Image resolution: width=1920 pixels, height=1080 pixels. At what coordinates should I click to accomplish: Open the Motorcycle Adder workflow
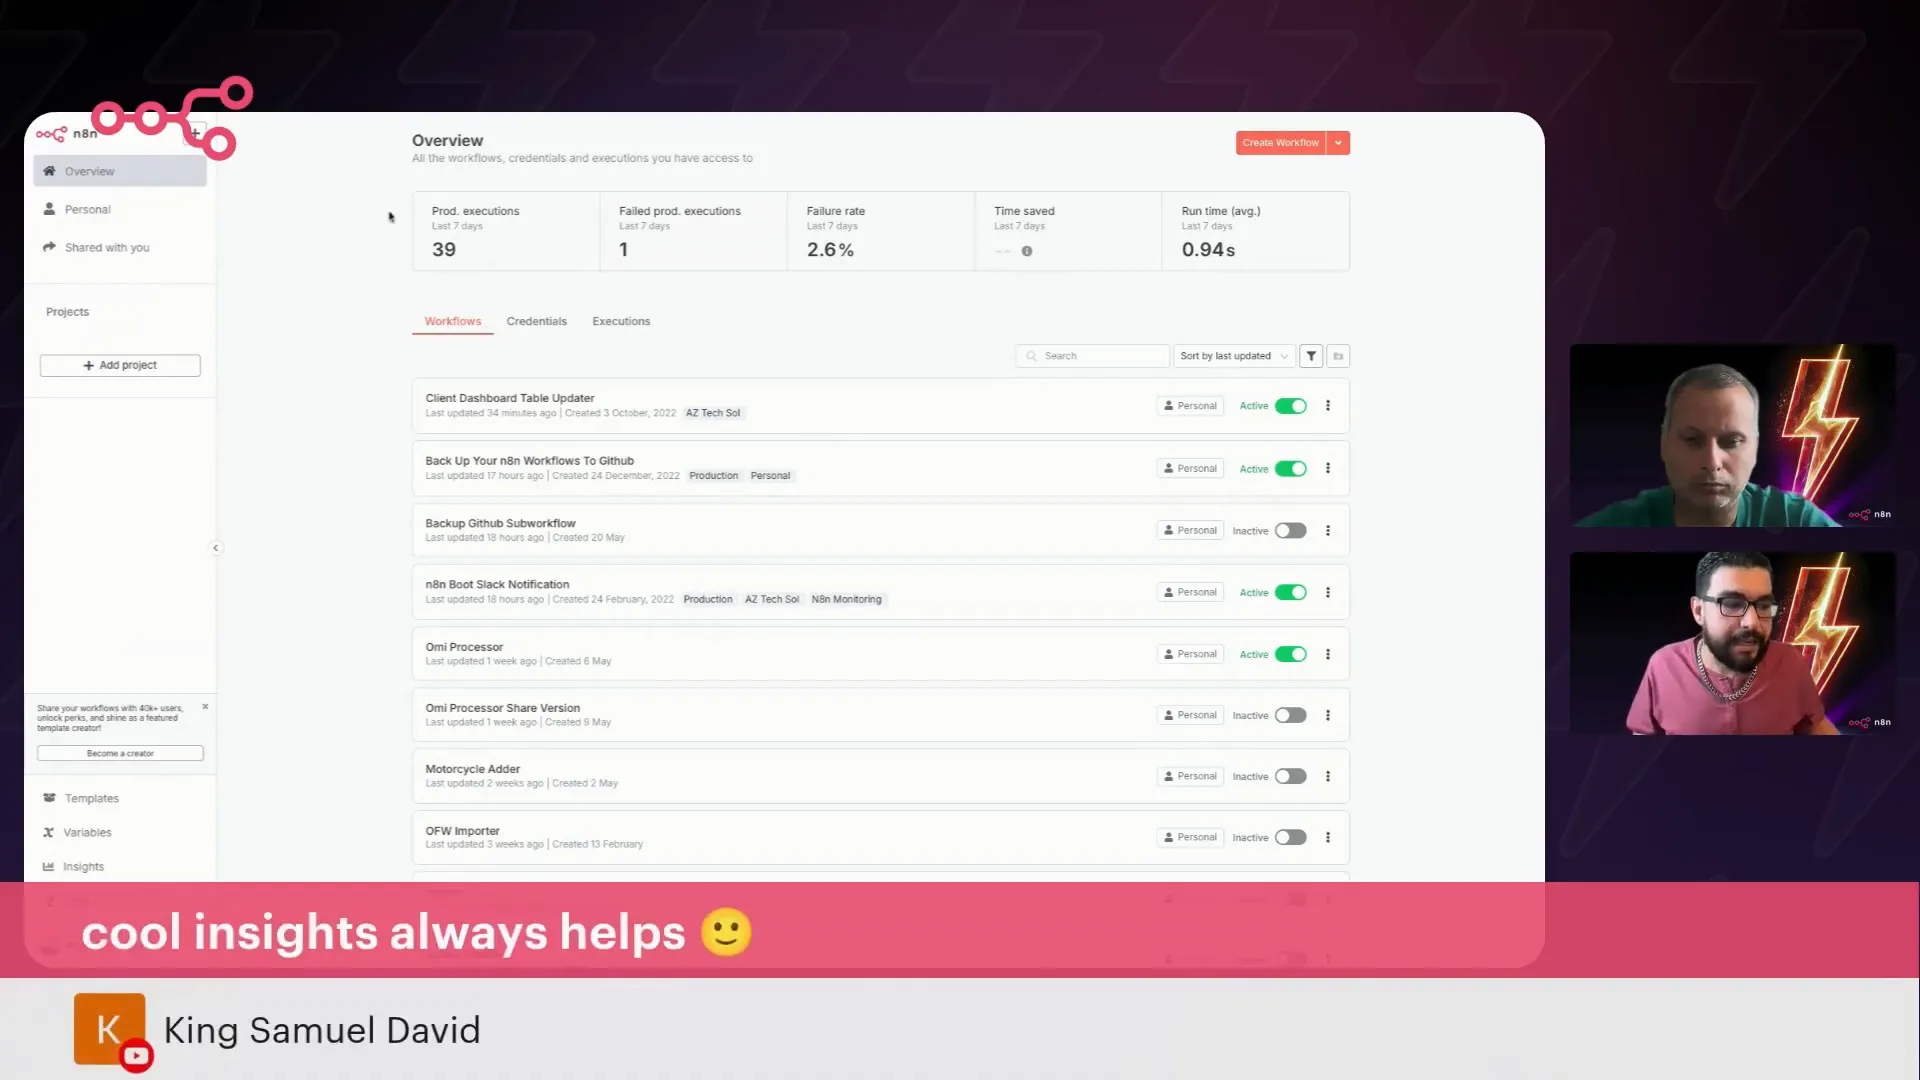(x=472, y=769)
